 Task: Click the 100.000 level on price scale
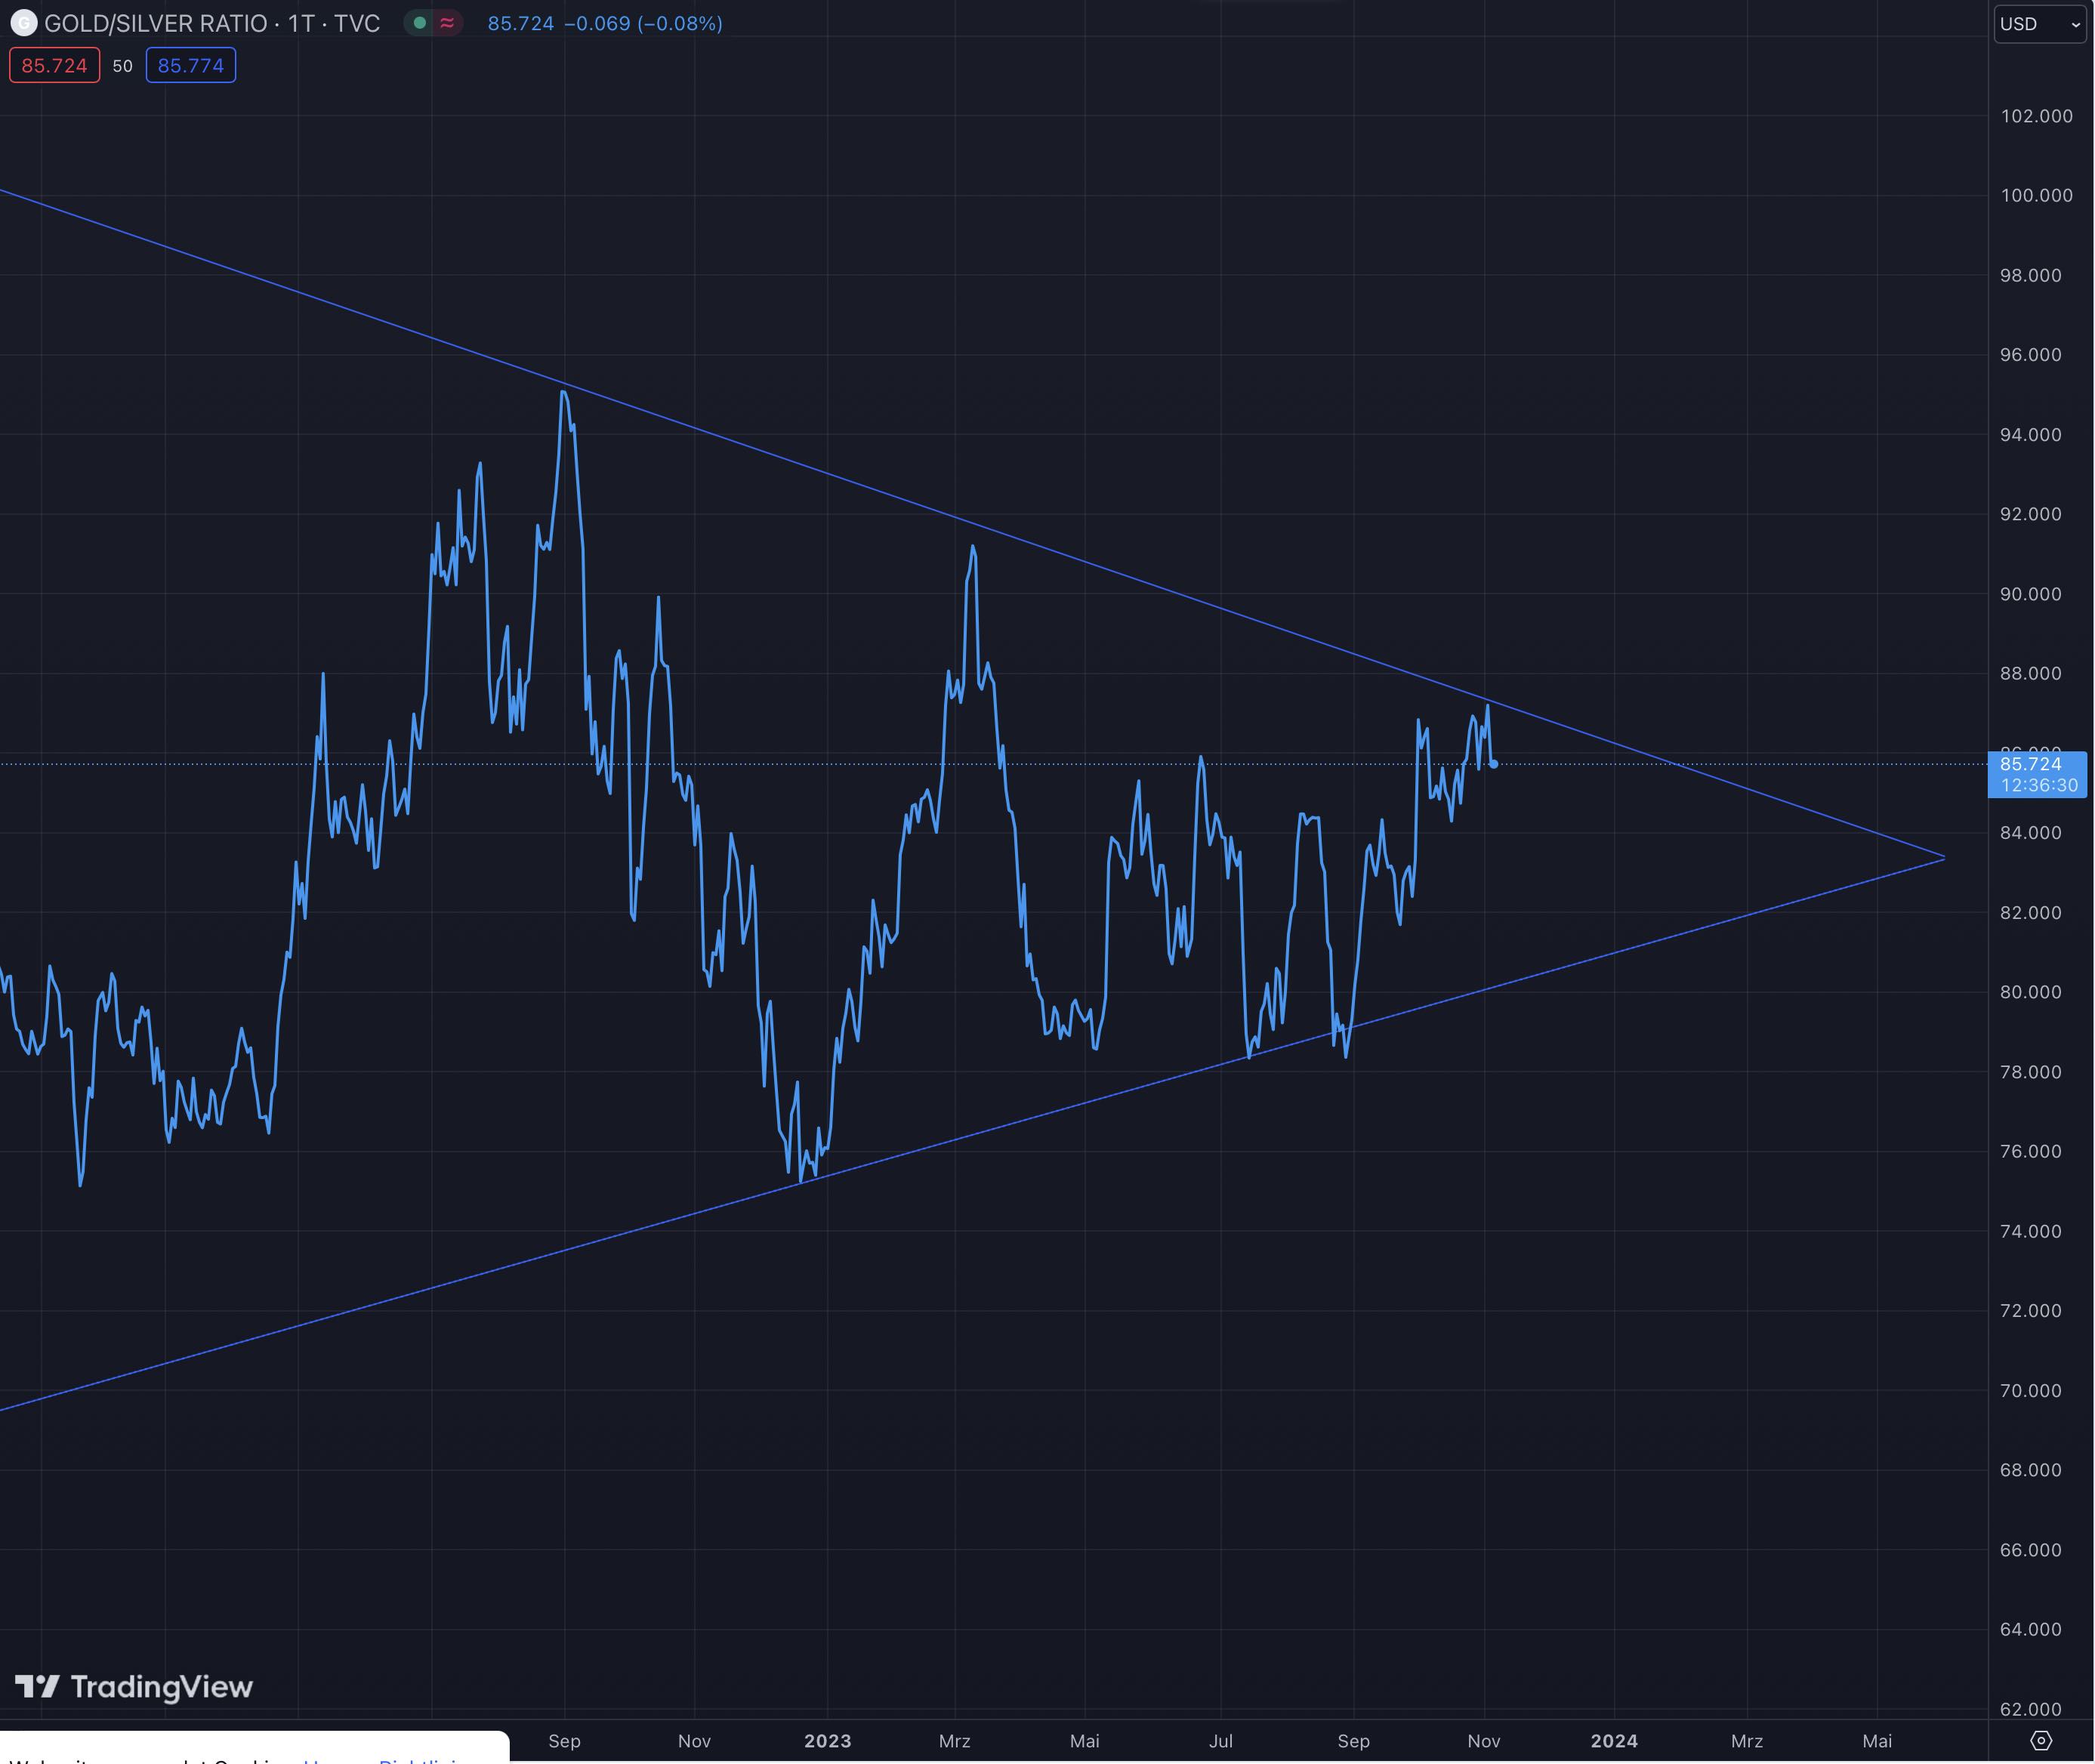(x=2036, y=196)
